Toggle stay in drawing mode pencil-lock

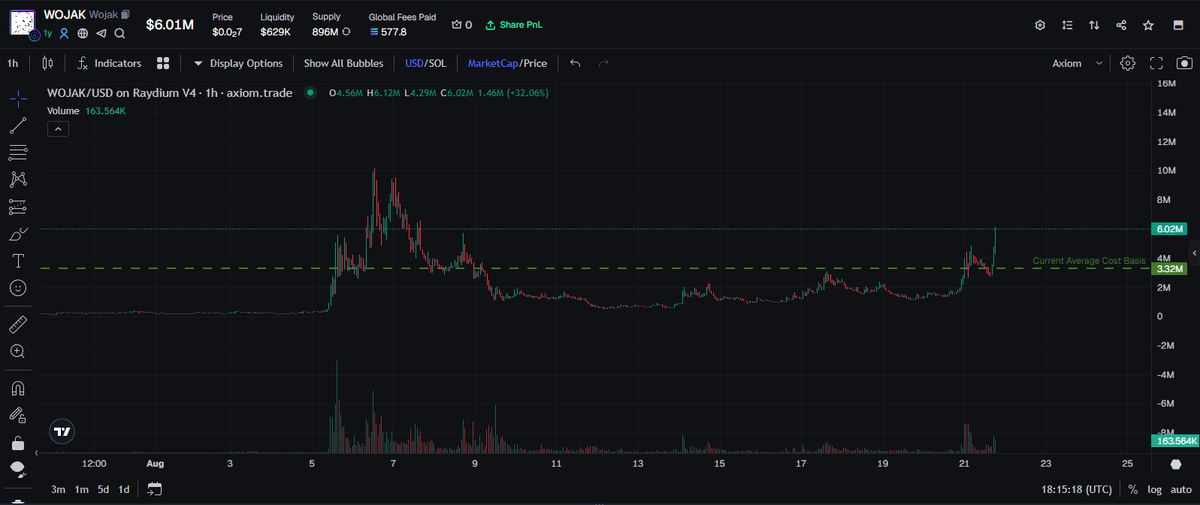18,415
